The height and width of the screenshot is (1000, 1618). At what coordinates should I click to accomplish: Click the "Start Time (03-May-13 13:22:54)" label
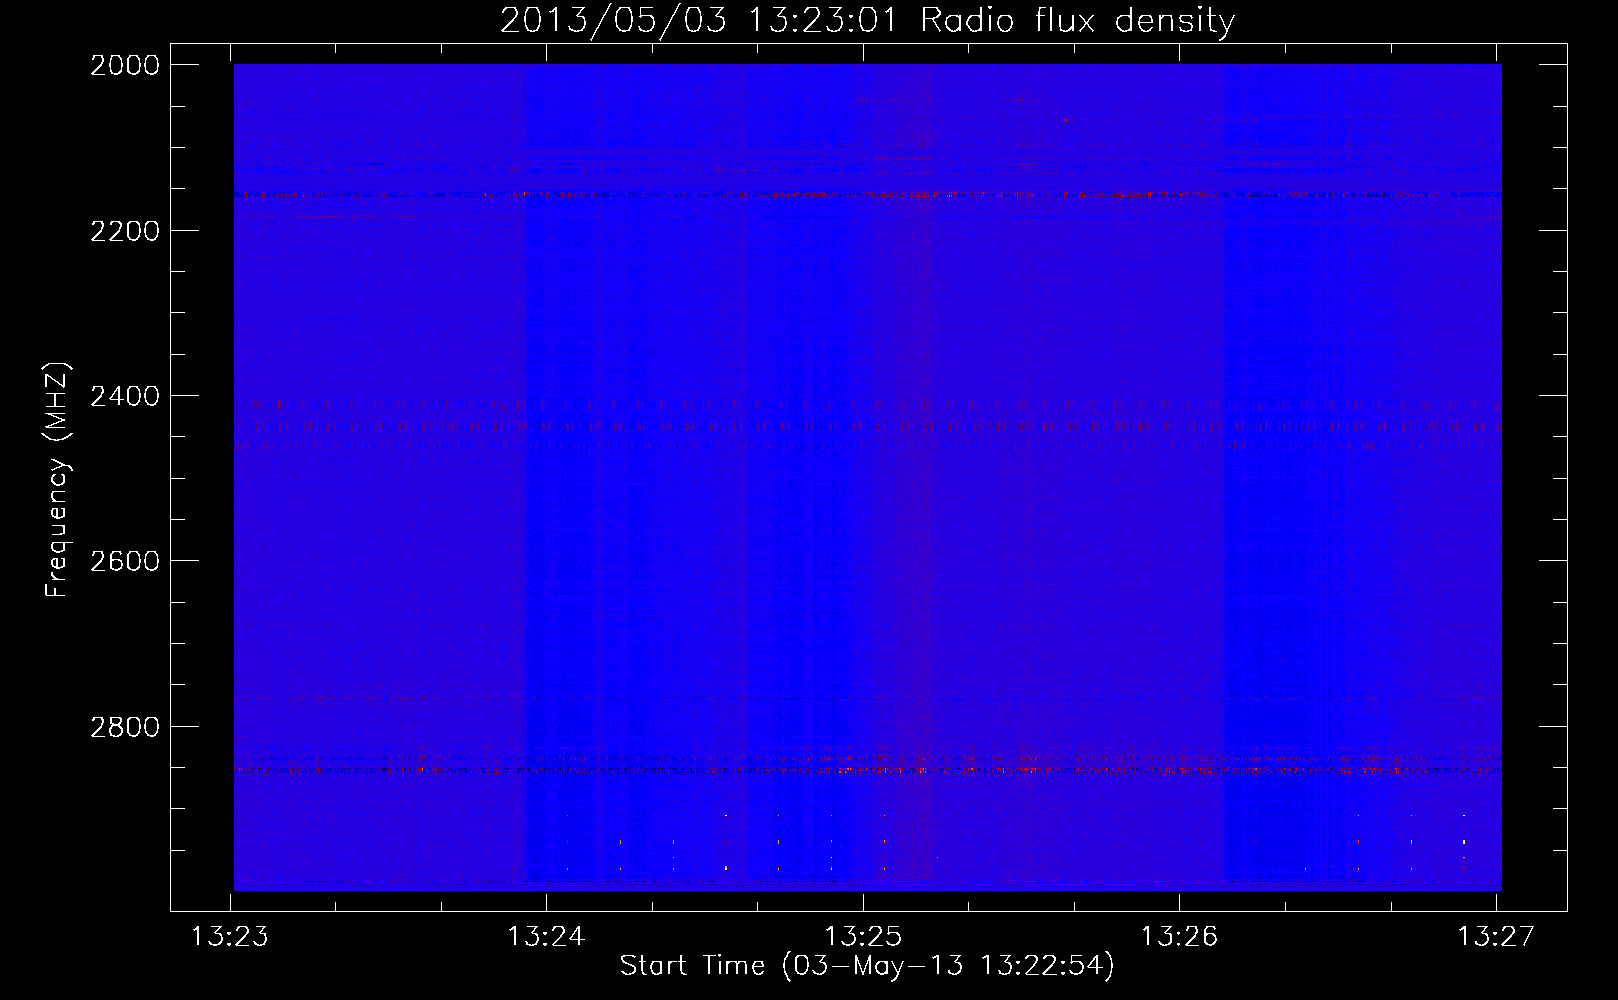pyautogui.click(x=867, y=966)
